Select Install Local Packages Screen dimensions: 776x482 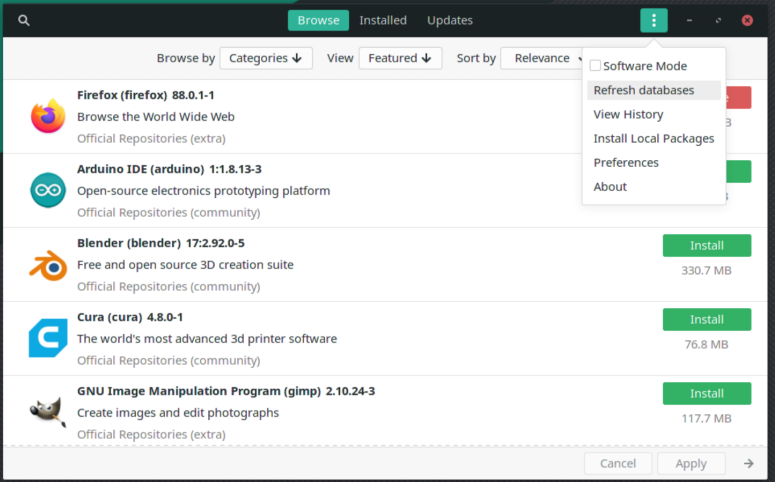click(x=653, y=139)
